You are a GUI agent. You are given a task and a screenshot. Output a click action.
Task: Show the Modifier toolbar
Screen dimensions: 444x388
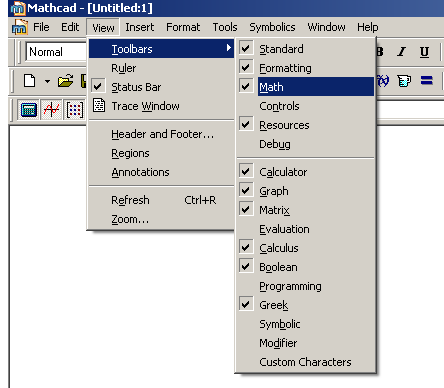[306, 343]
